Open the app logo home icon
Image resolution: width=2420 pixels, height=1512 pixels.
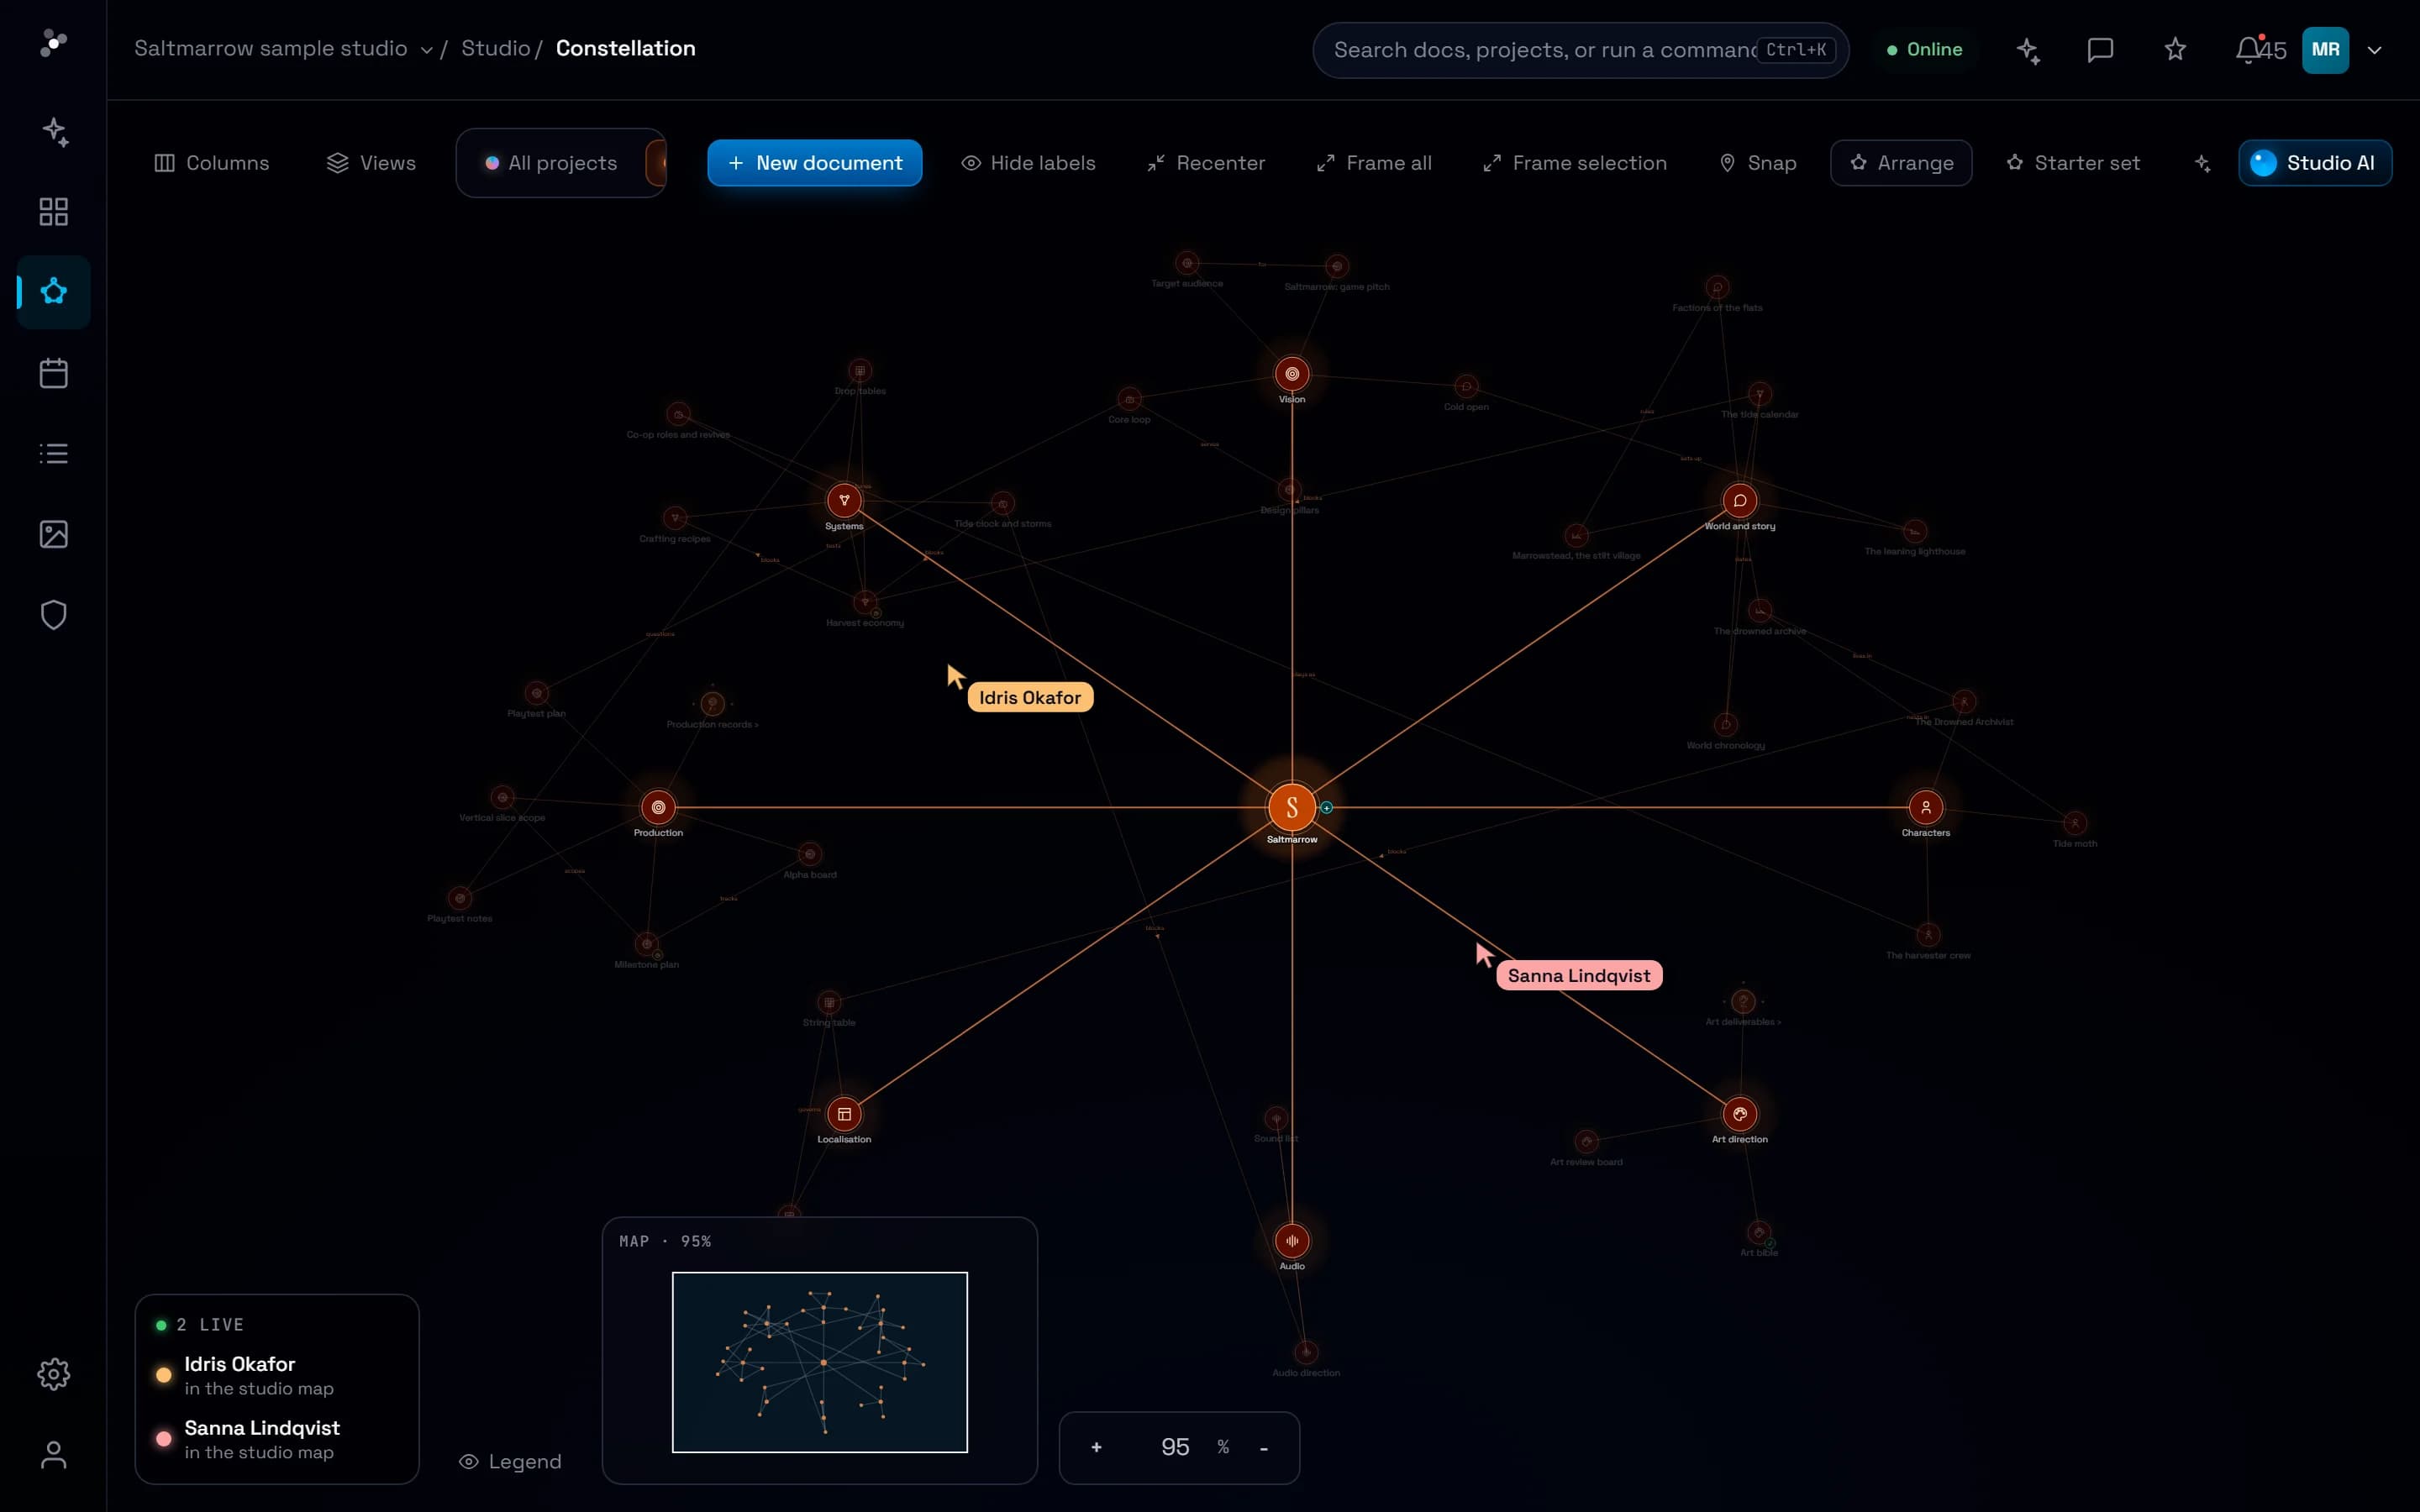point(53,43)
